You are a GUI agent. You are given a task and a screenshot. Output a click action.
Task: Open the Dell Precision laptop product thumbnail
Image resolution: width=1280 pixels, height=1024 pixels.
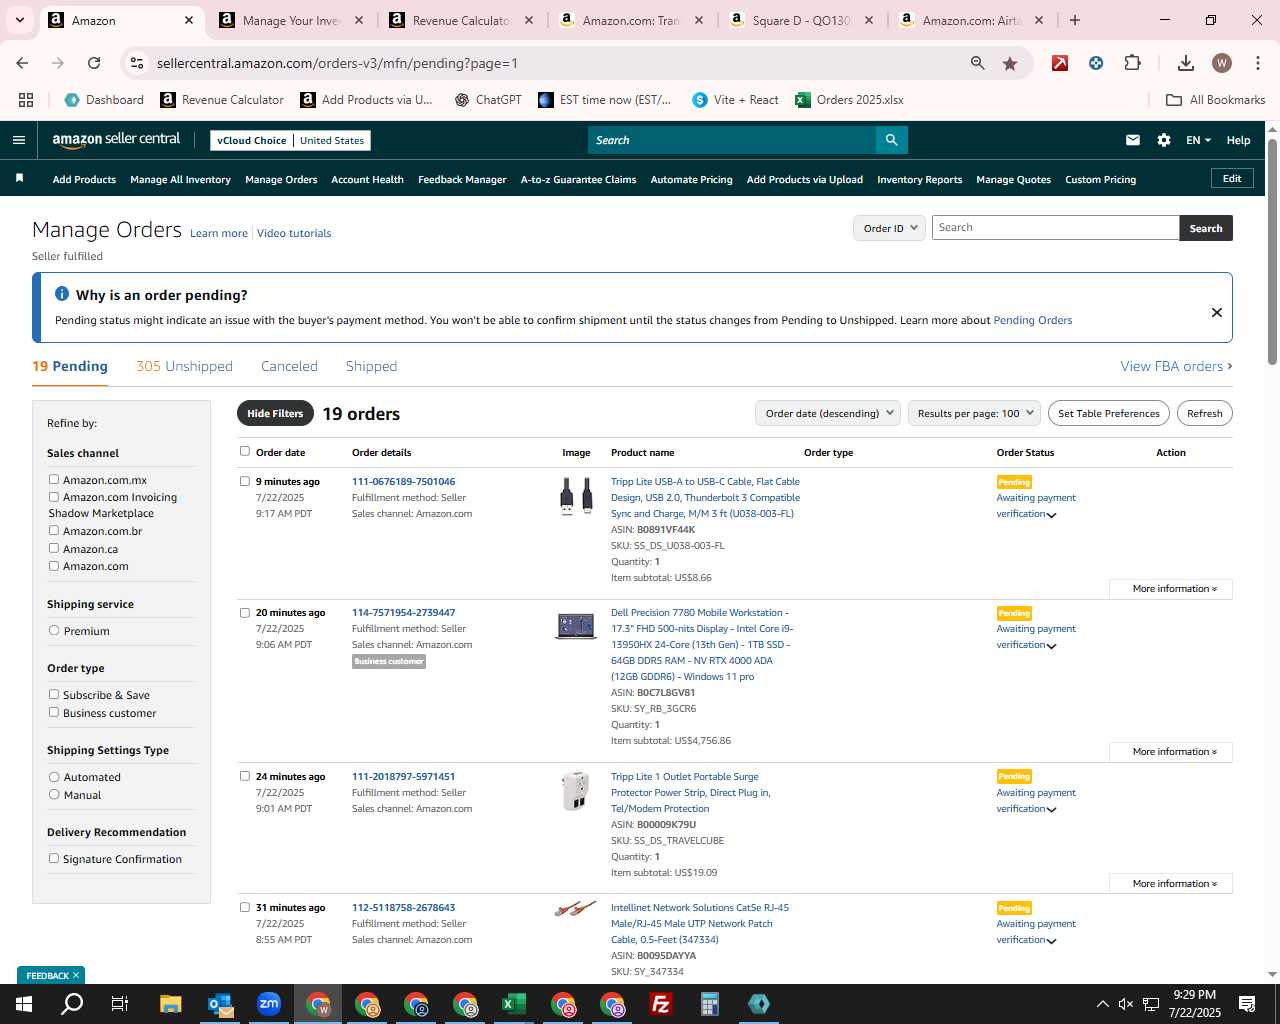click(576, 627)
